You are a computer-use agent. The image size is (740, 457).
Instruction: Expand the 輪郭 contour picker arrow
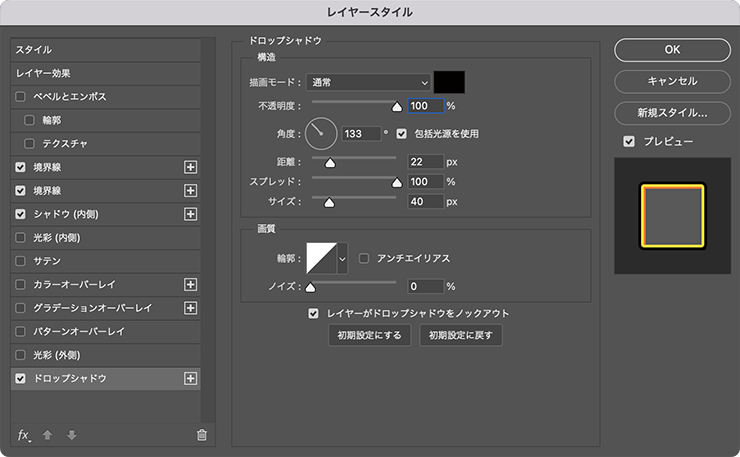click(343, 259)
